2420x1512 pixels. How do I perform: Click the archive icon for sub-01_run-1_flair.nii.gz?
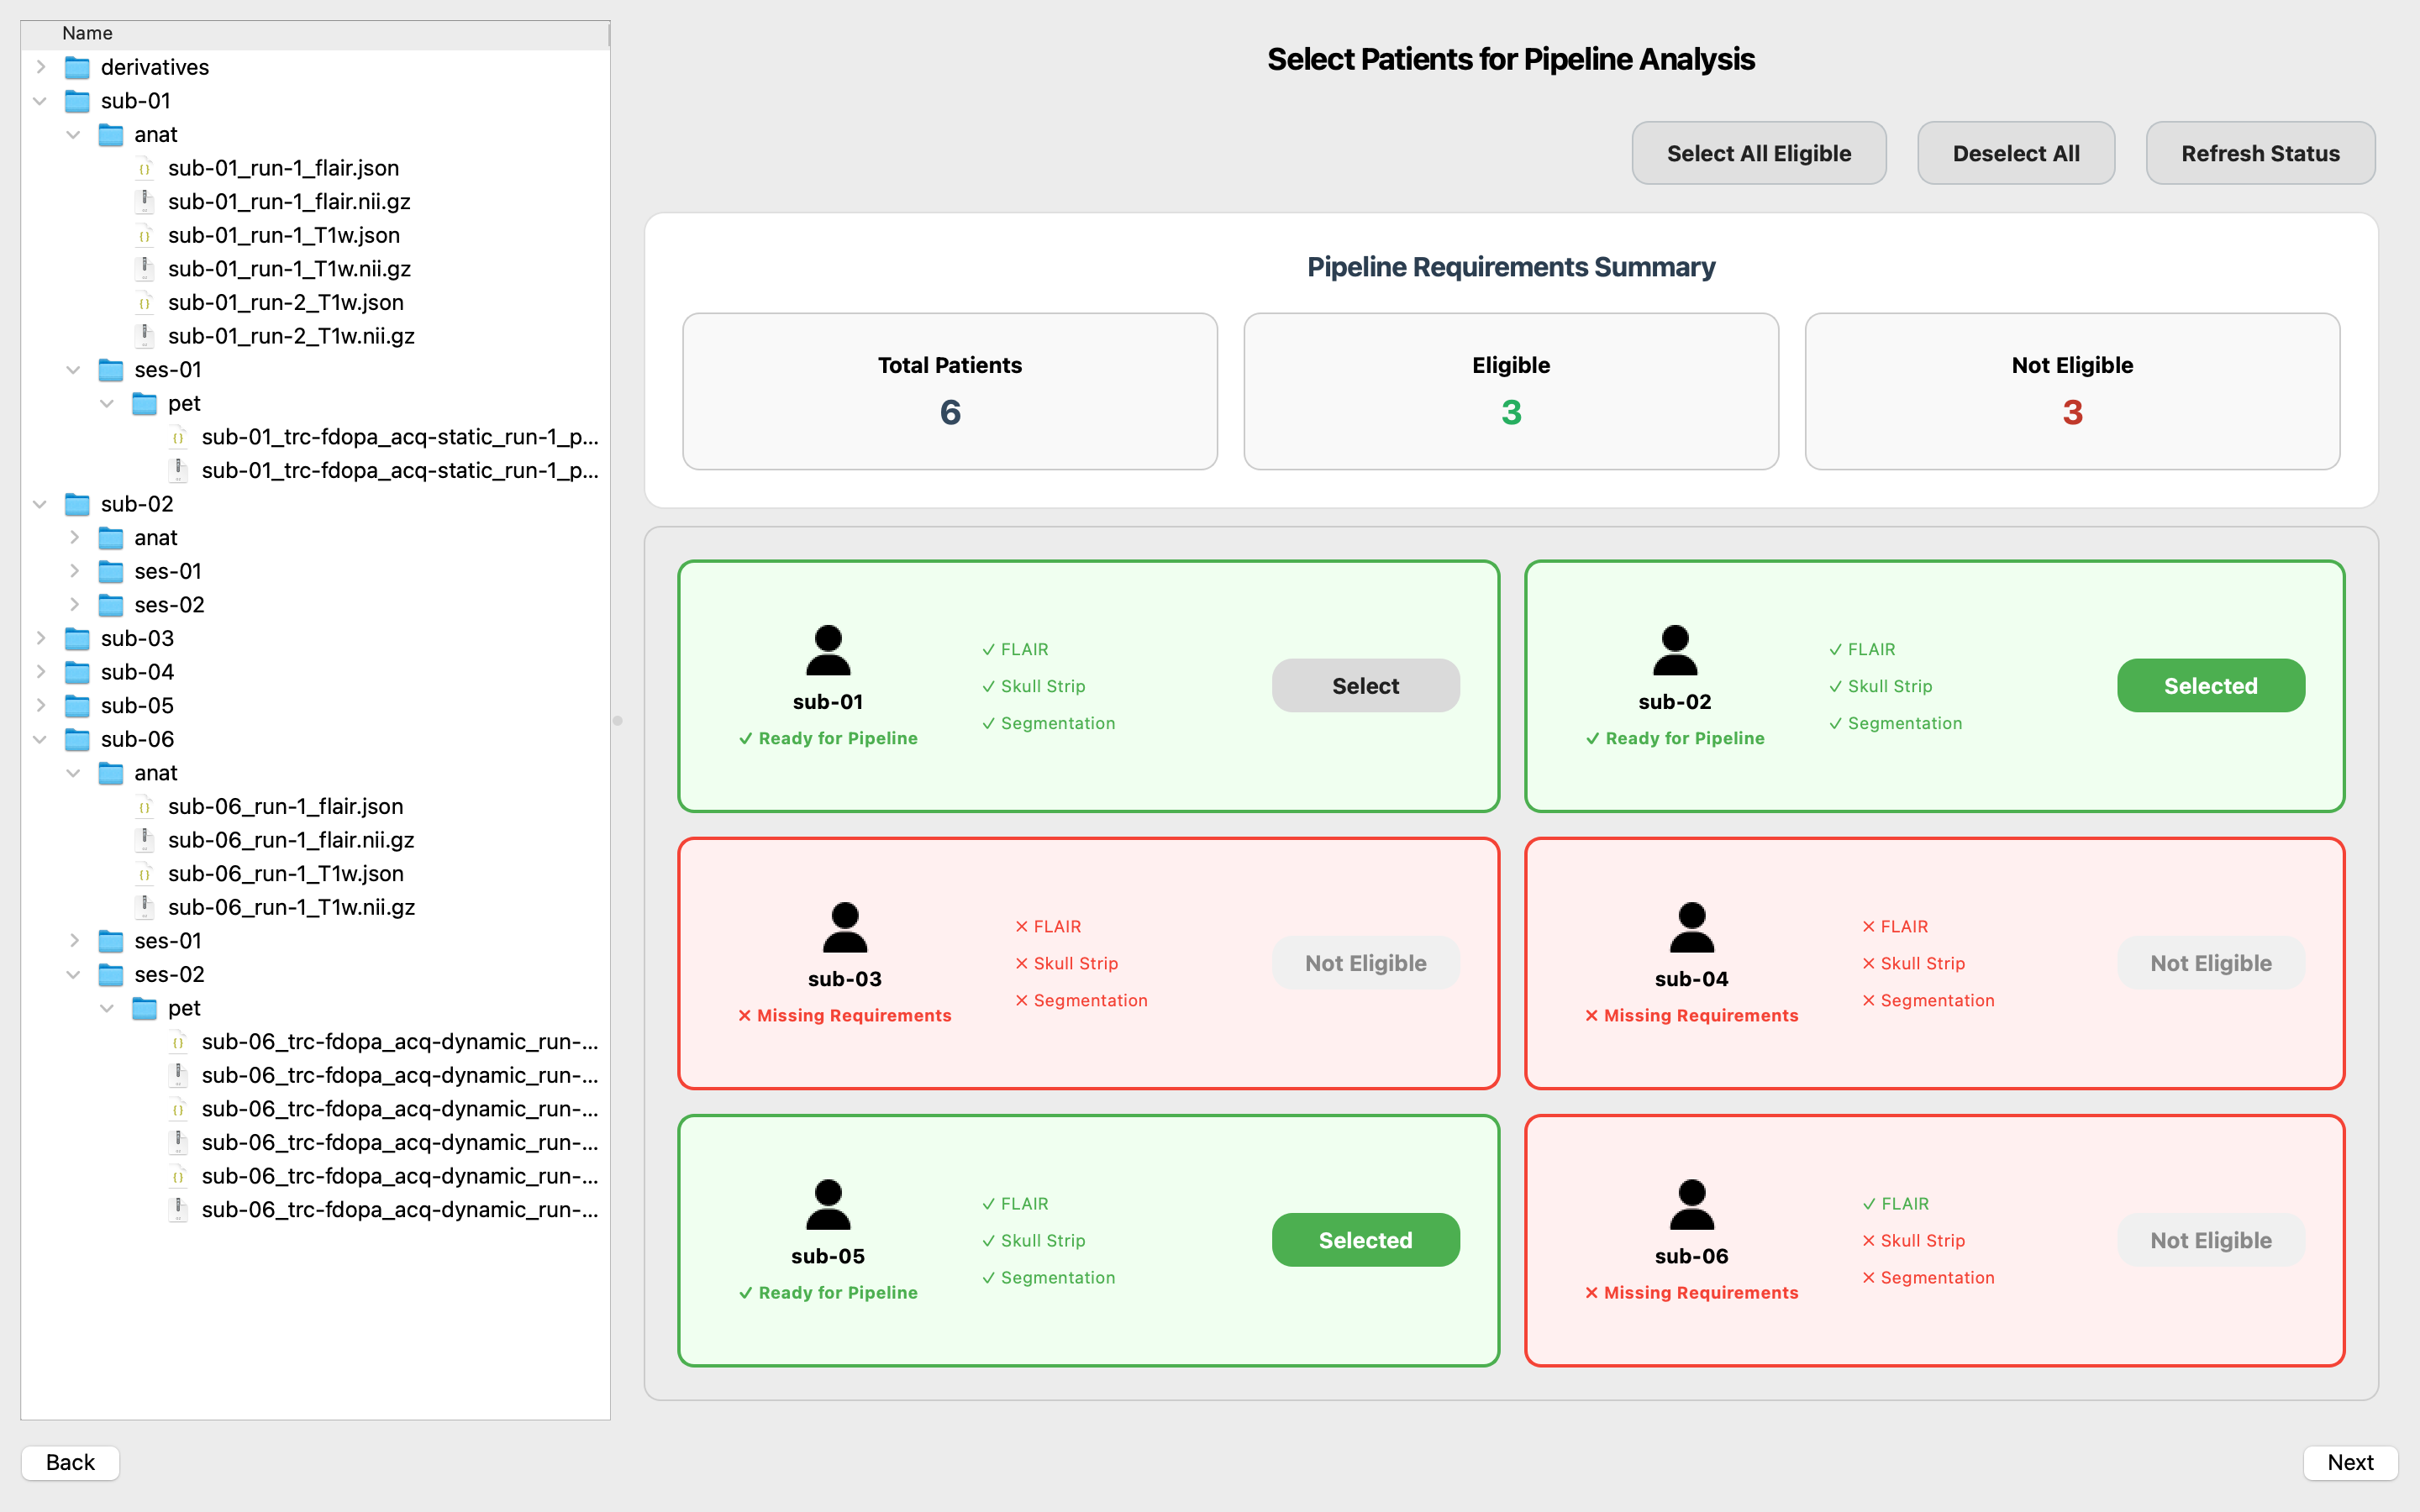(x=145, y=202)
